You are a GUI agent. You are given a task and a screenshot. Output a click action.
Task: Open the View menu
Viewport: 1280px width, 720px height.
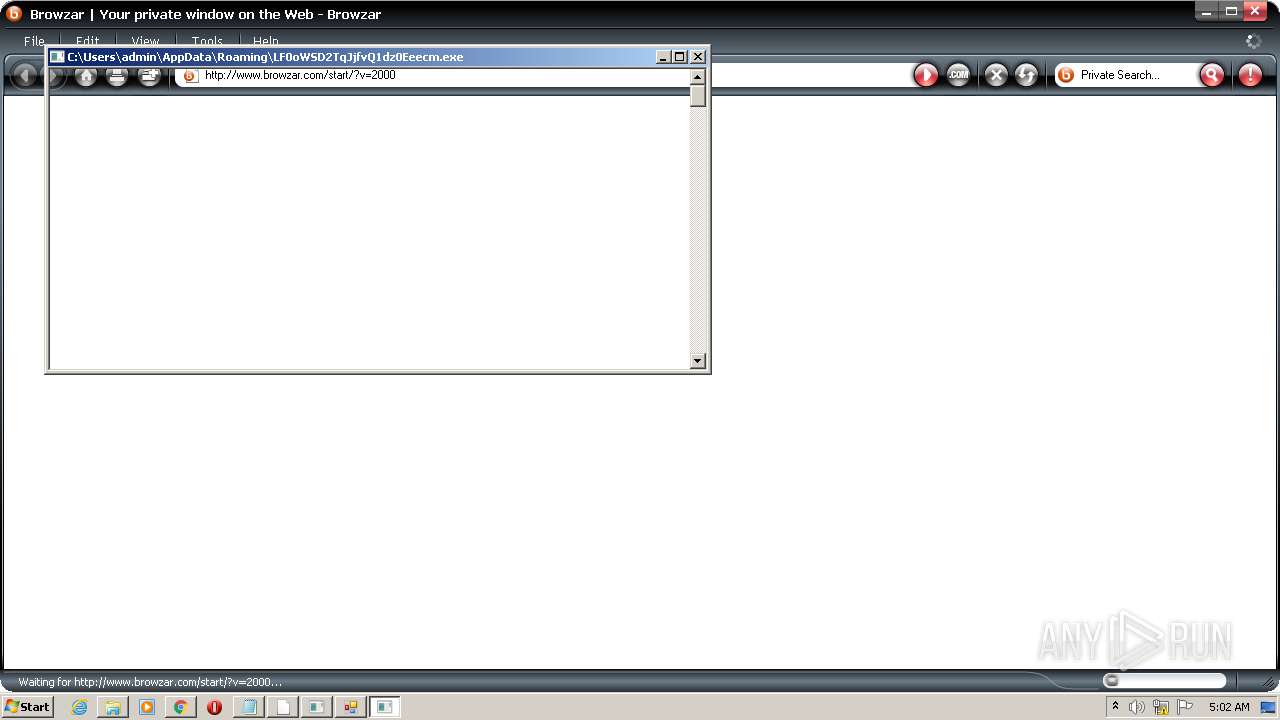146,41
